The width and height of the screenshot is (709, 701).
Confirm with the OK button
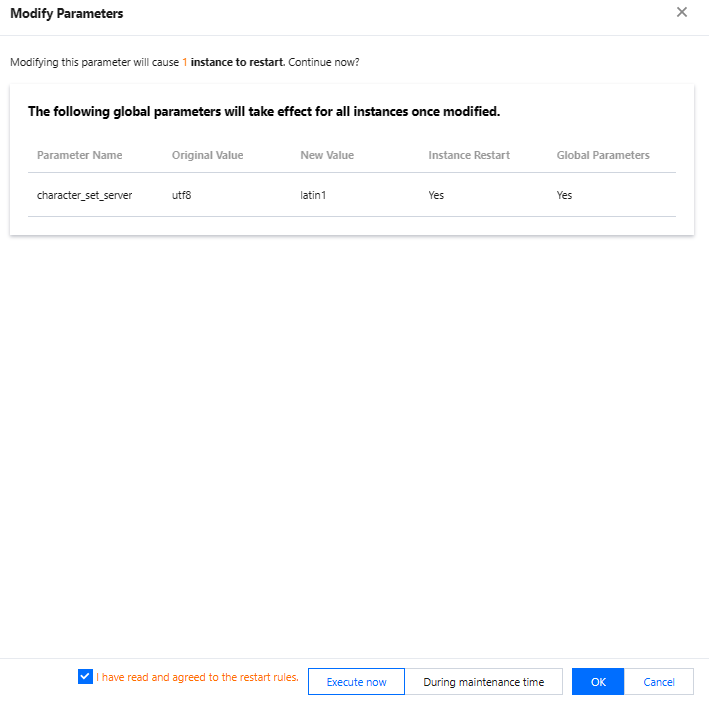[x=598, y=682]
